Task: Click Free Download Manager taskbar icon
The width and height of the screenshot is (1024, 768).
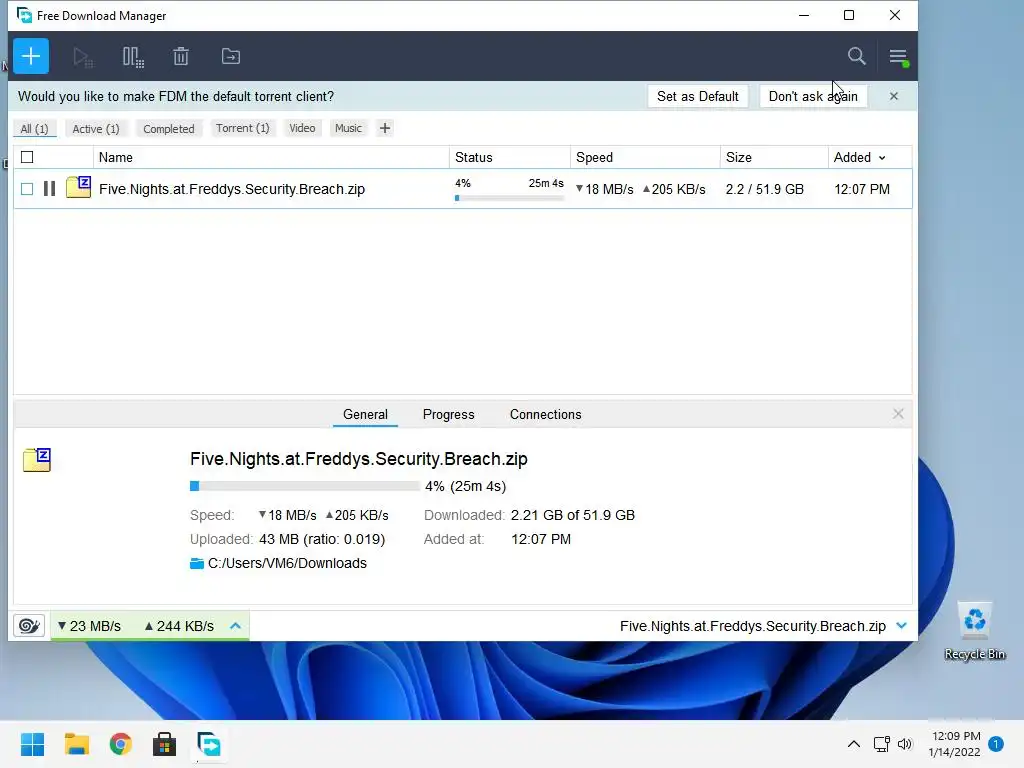Action: pyautogui.click(x=209, y=744)
